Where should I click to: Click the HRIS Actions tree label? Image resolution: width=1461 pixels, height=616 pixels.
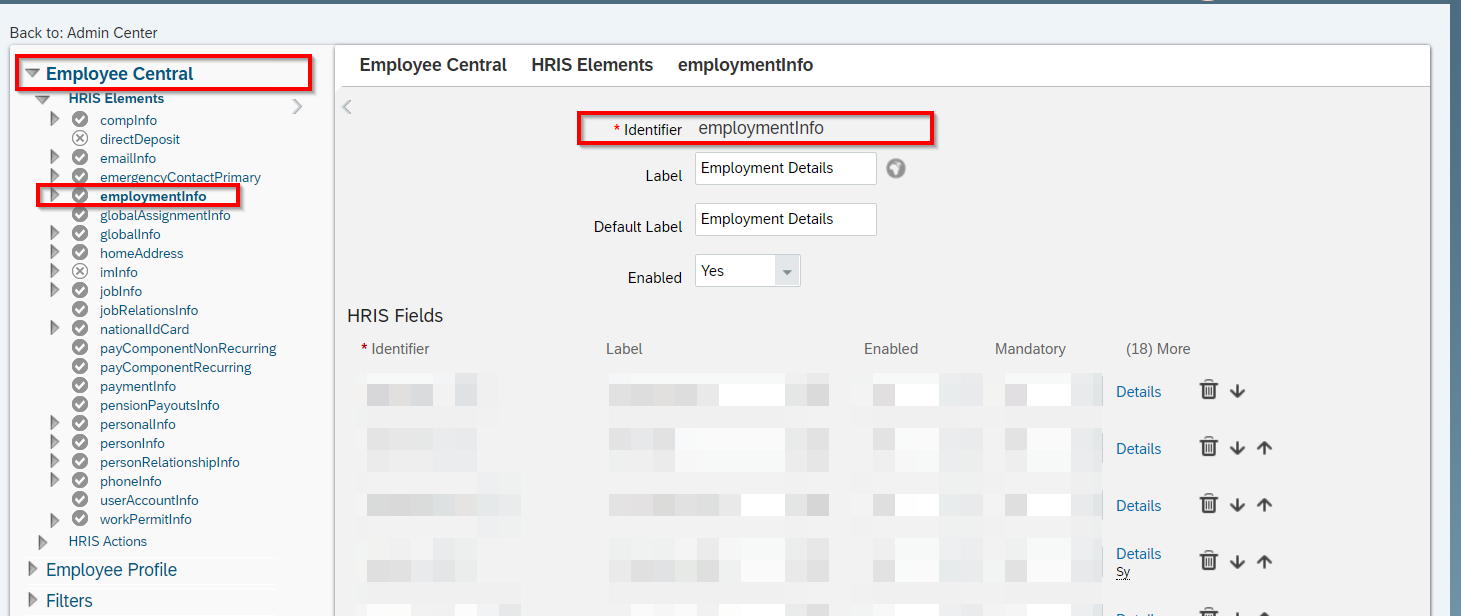point(108,541)
